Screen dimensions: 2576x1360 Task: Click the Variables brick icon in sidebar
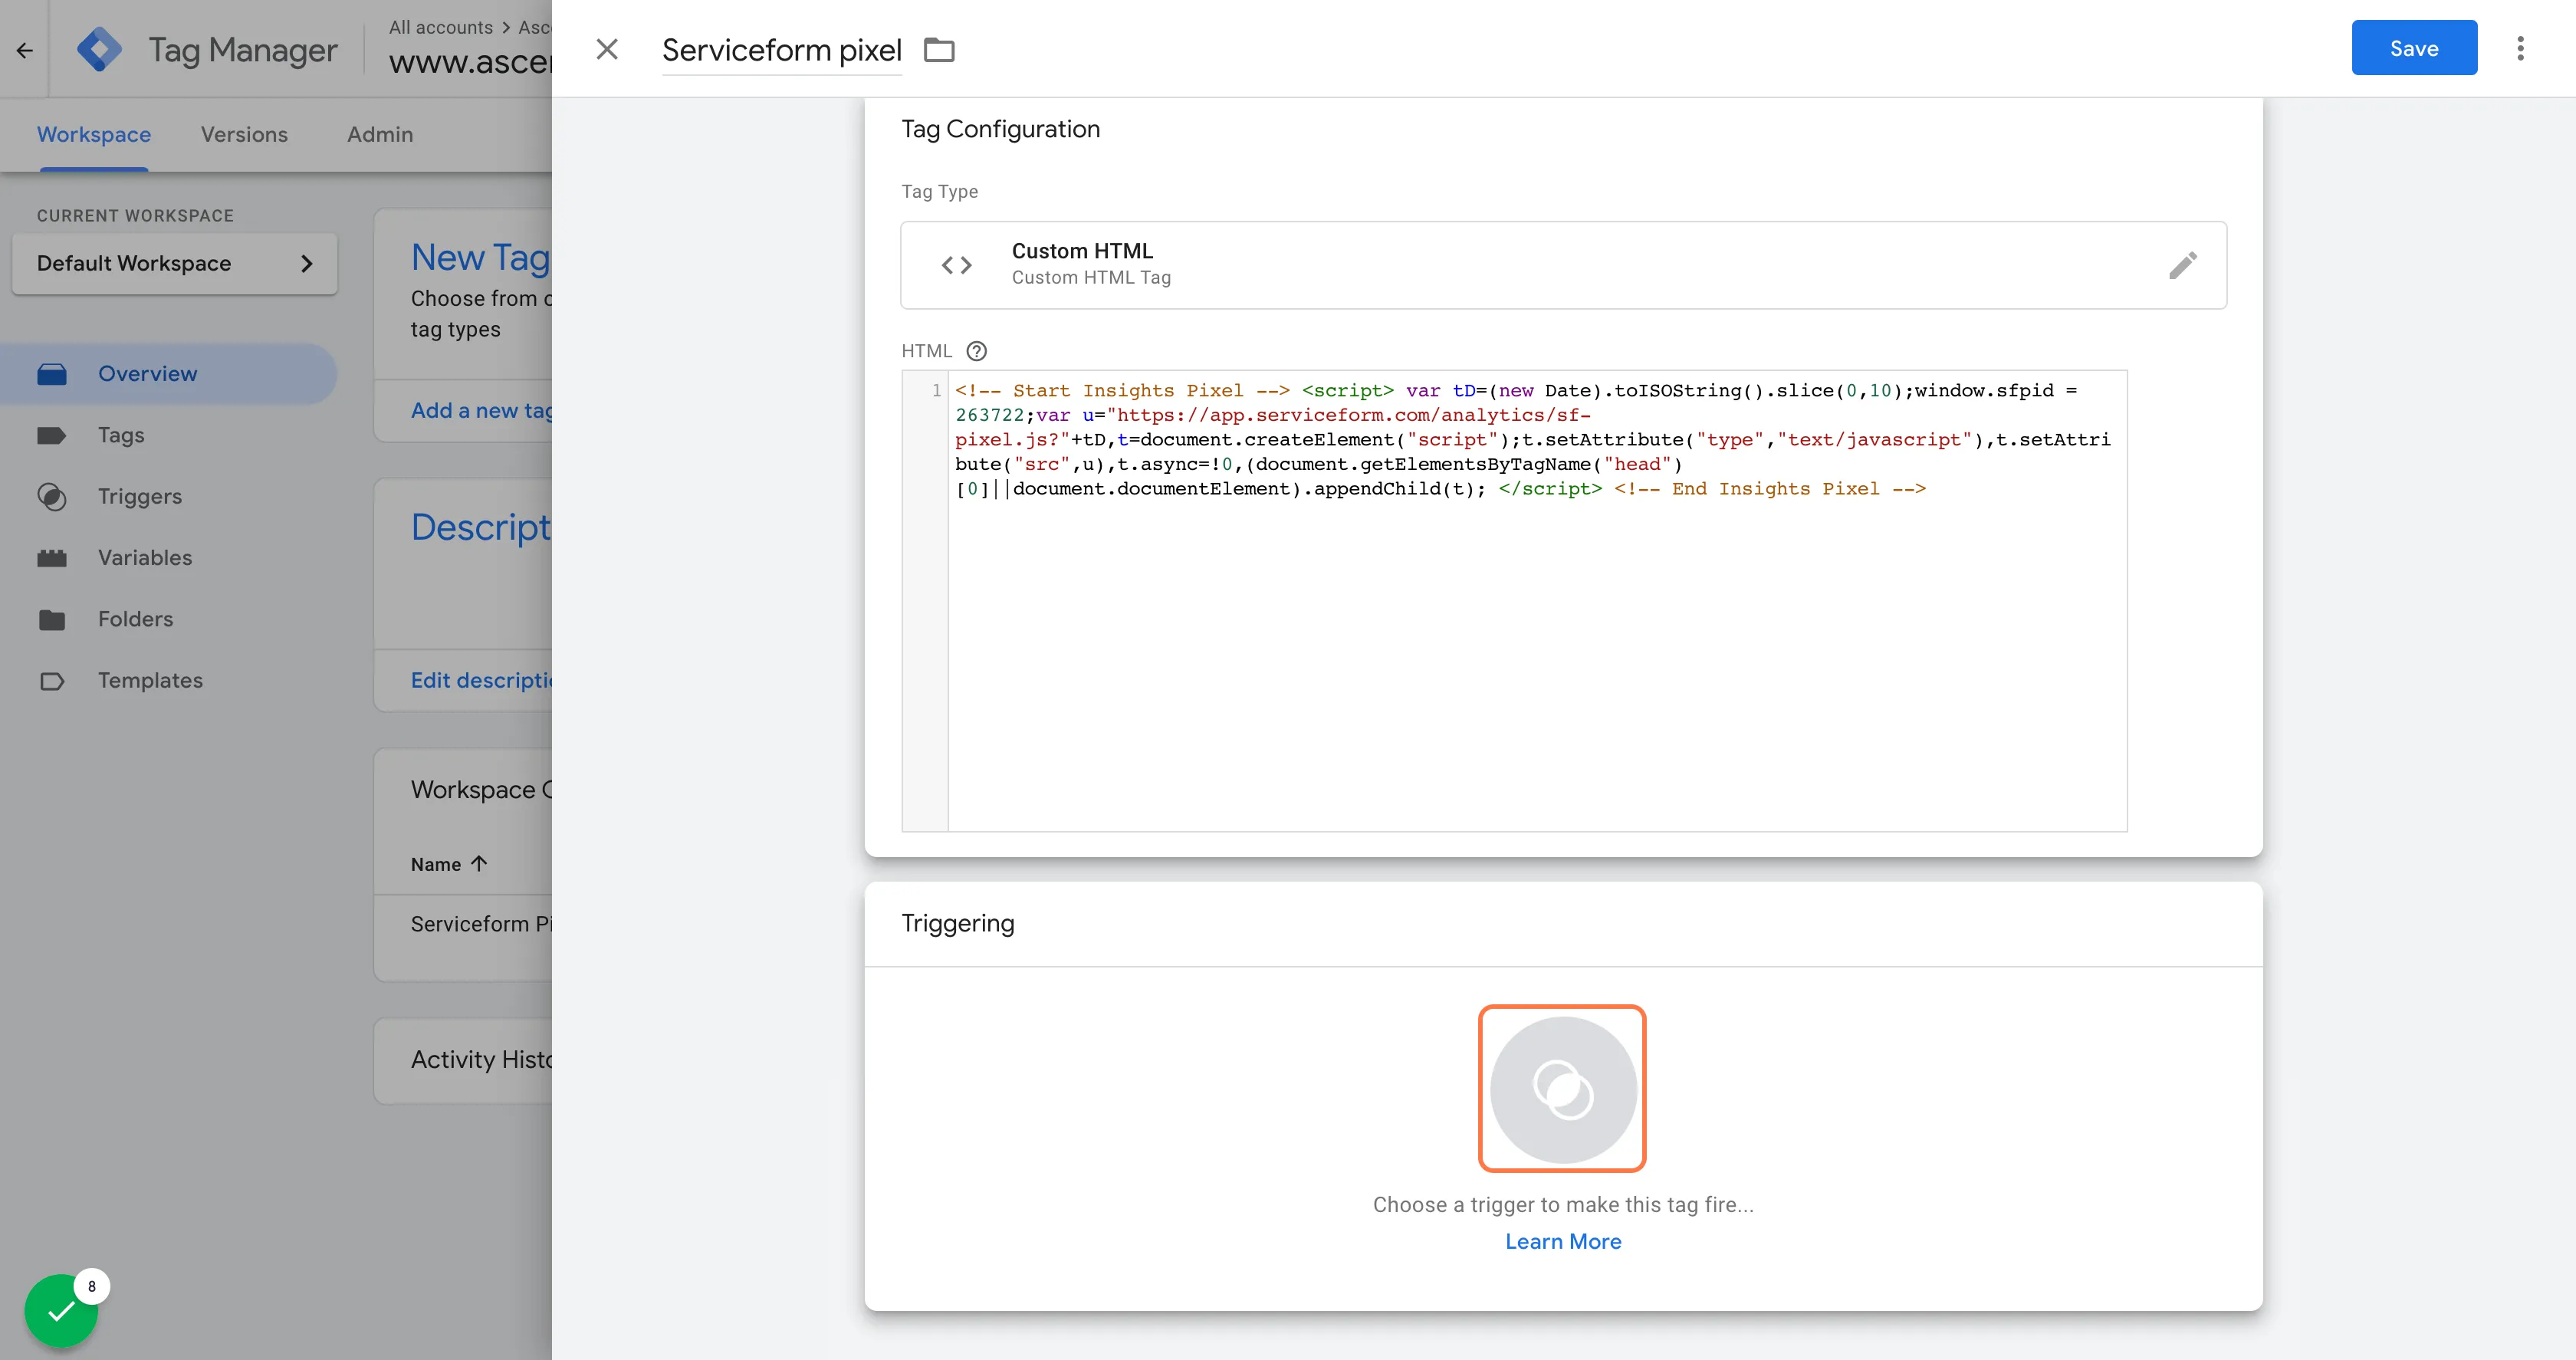[x=51, y=558]
